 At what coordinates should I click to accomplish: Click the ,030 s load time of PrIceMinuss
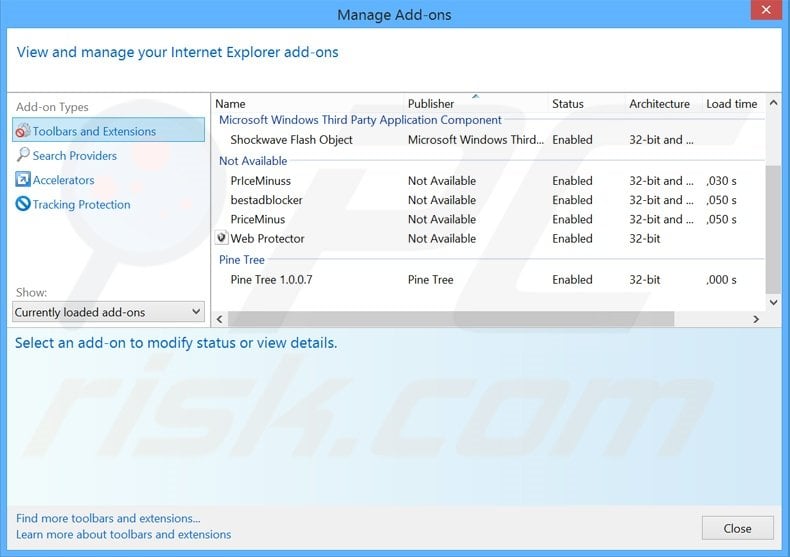[x=721, y=180]
